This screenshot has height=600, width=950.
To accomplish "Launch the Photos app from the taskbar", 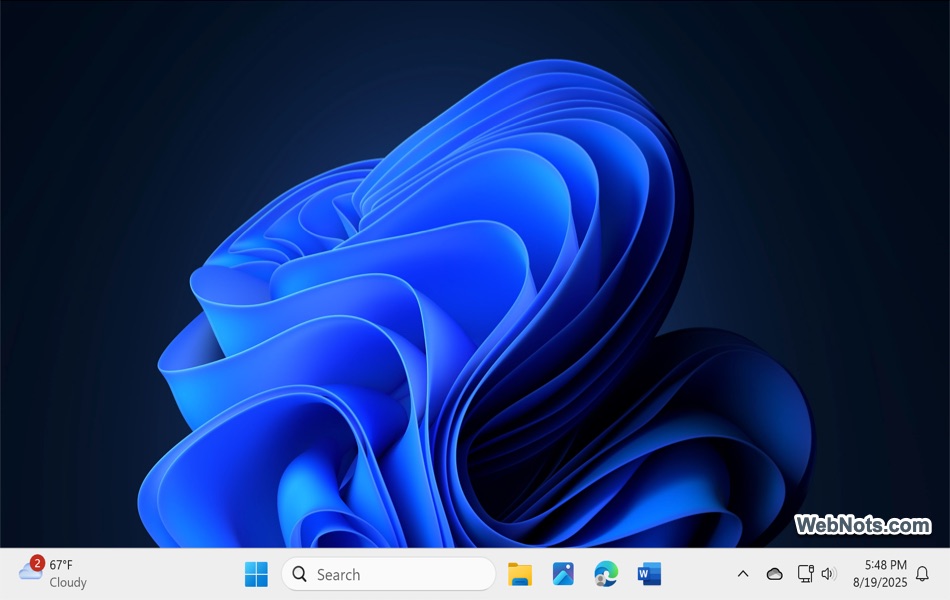I will (563, 574).
